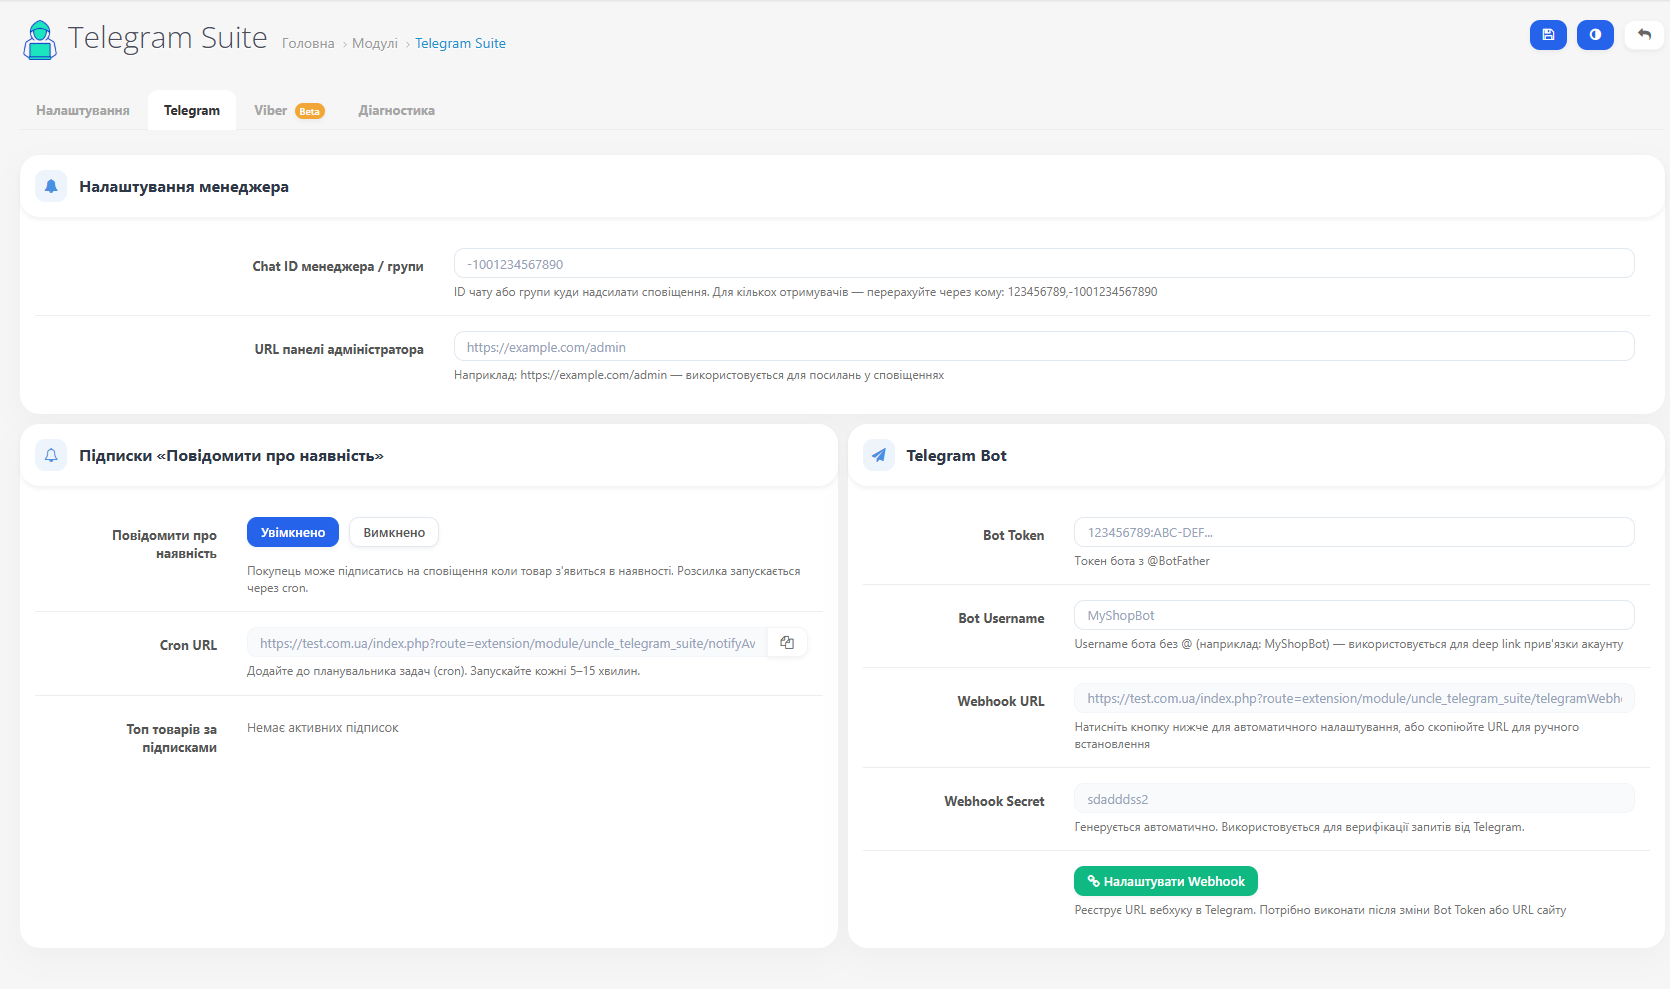This screenshot has width=1670, height=989.
Task: Click the Telegram Suite breadcrumb link
Action: point(460,43)
